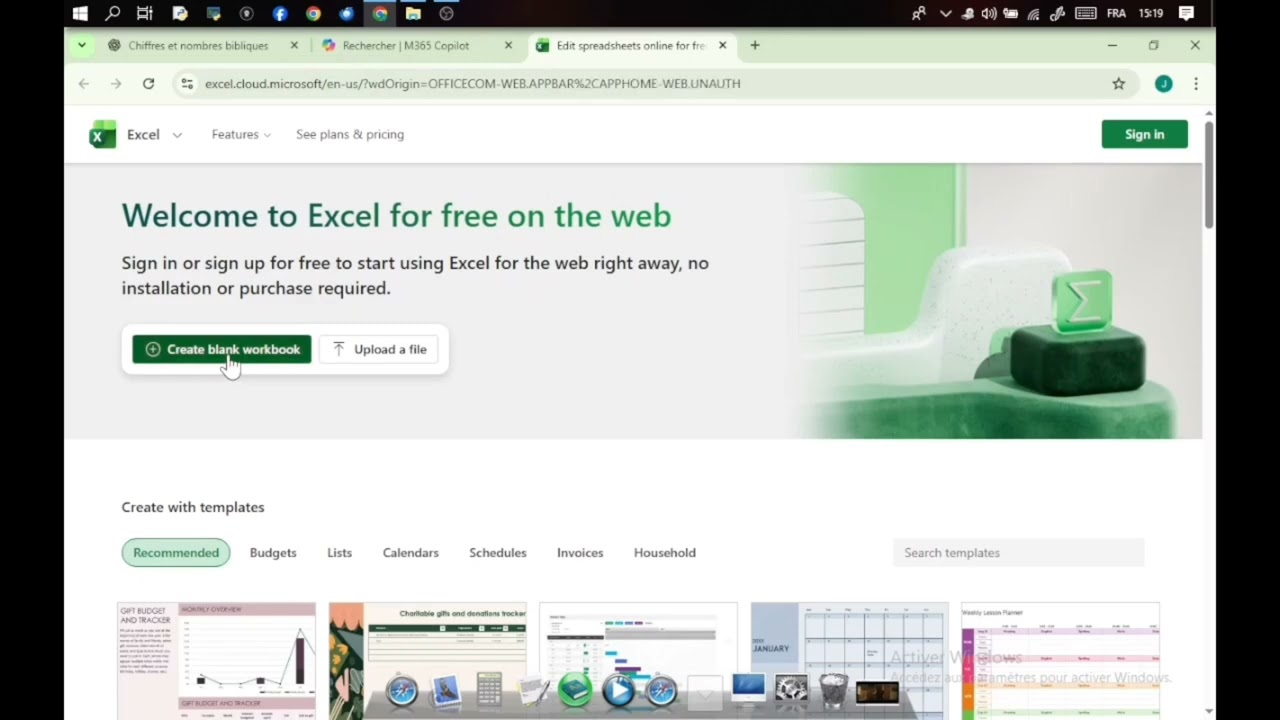The height and width of the screenshot is (720, 1280).
Task: Bookmark this page with star icon
Action: point(1119,84)
